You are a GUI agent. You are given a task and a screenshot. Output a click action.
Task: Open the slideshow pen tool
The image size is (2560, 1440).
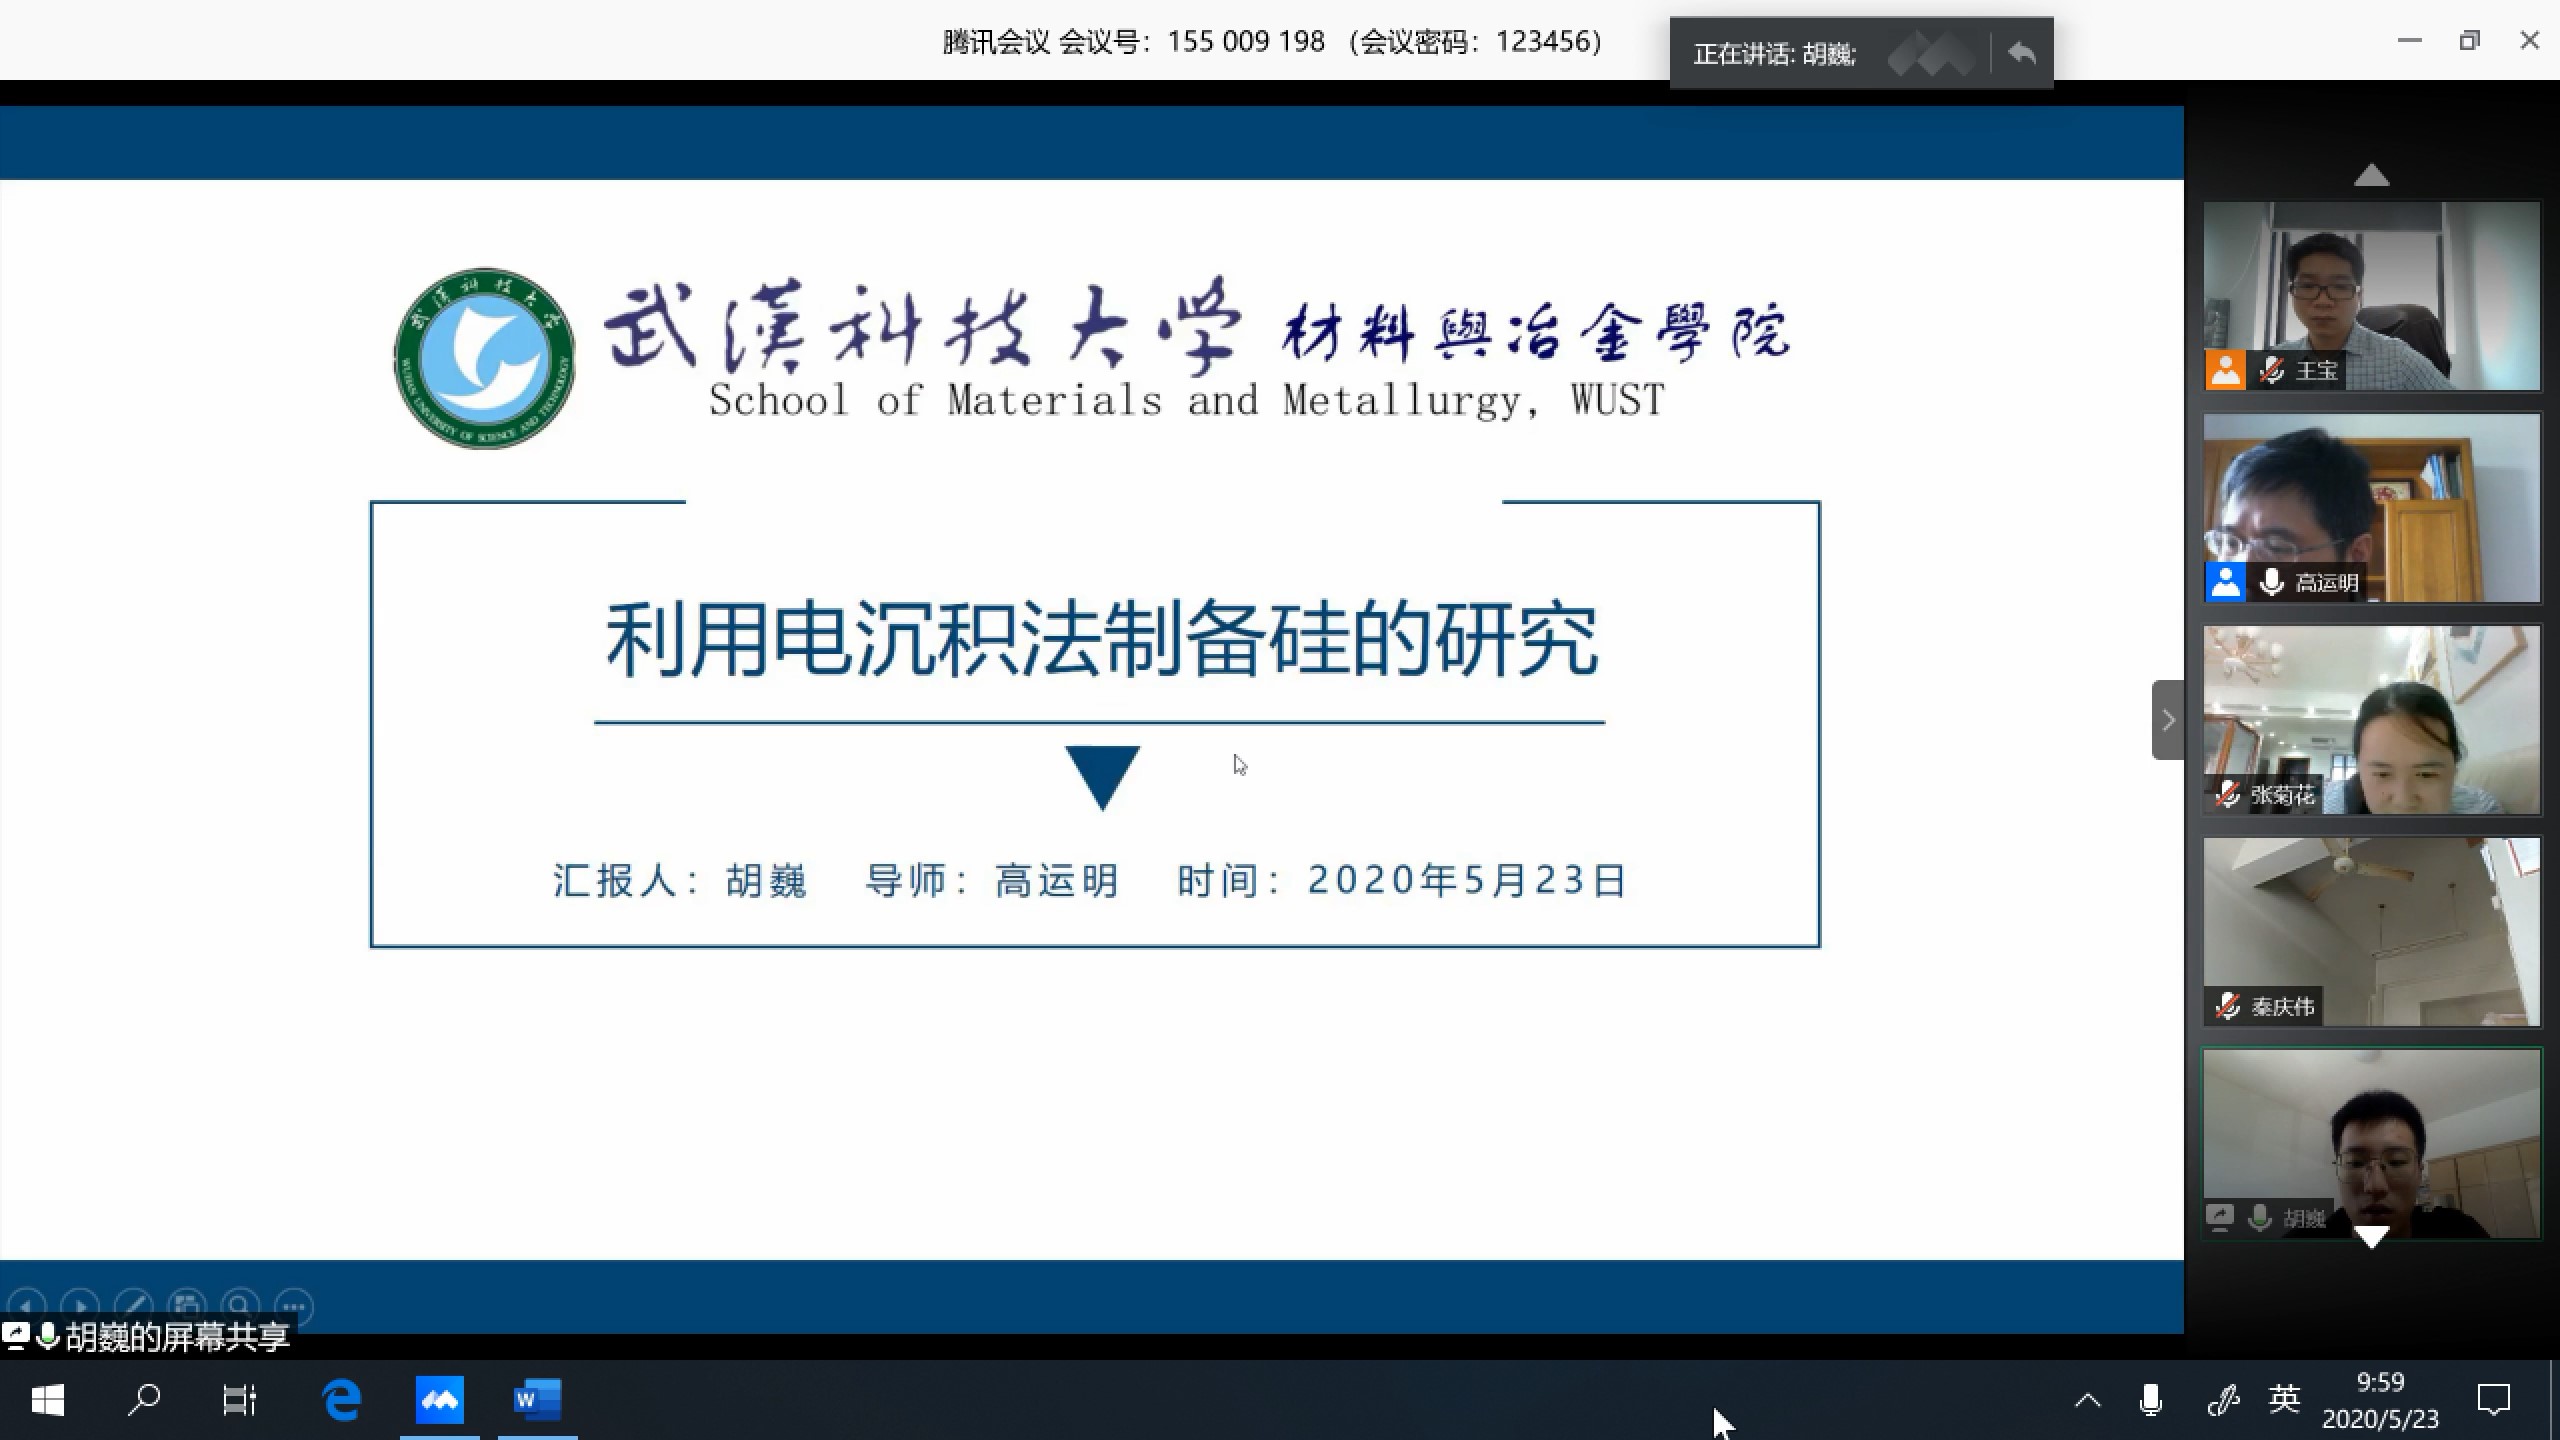tap(134, 1306)
